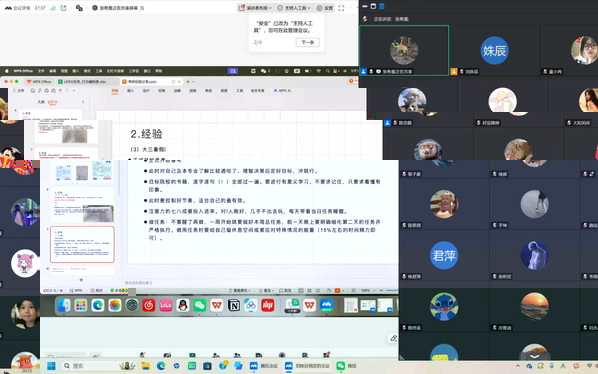The width and height of the screenshot is (598, 374).
Task: Toggle full-screen view of shared screen
Action: 341,8
